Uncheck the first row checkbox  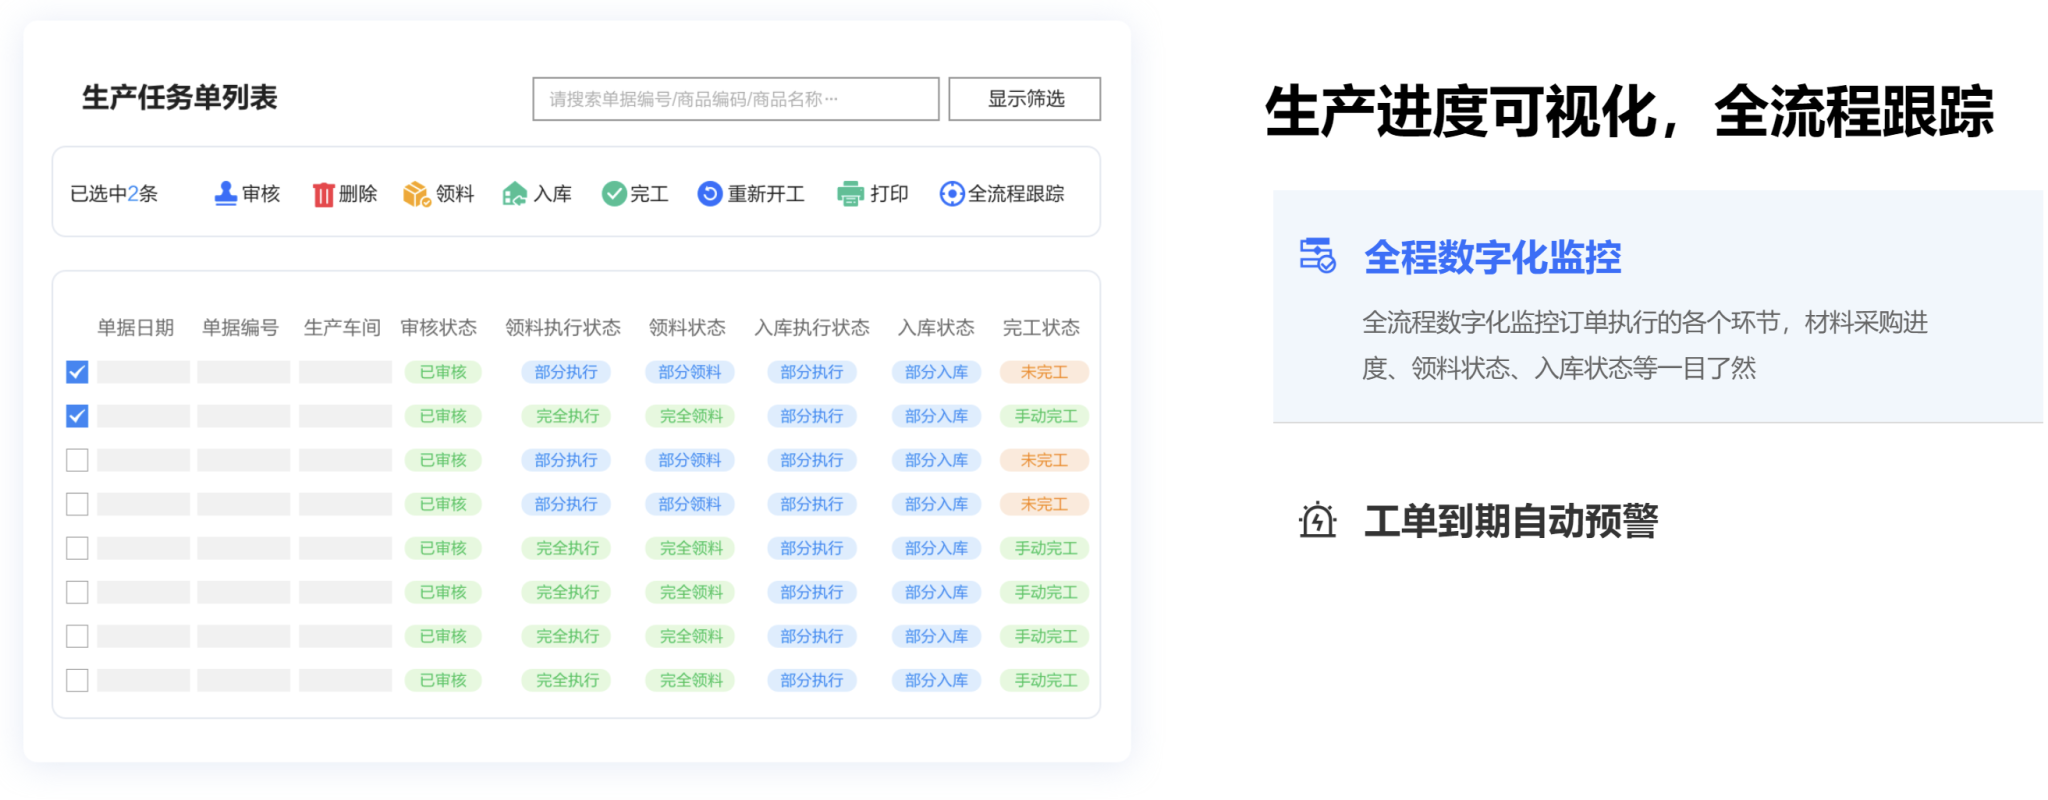pos(77,372)
